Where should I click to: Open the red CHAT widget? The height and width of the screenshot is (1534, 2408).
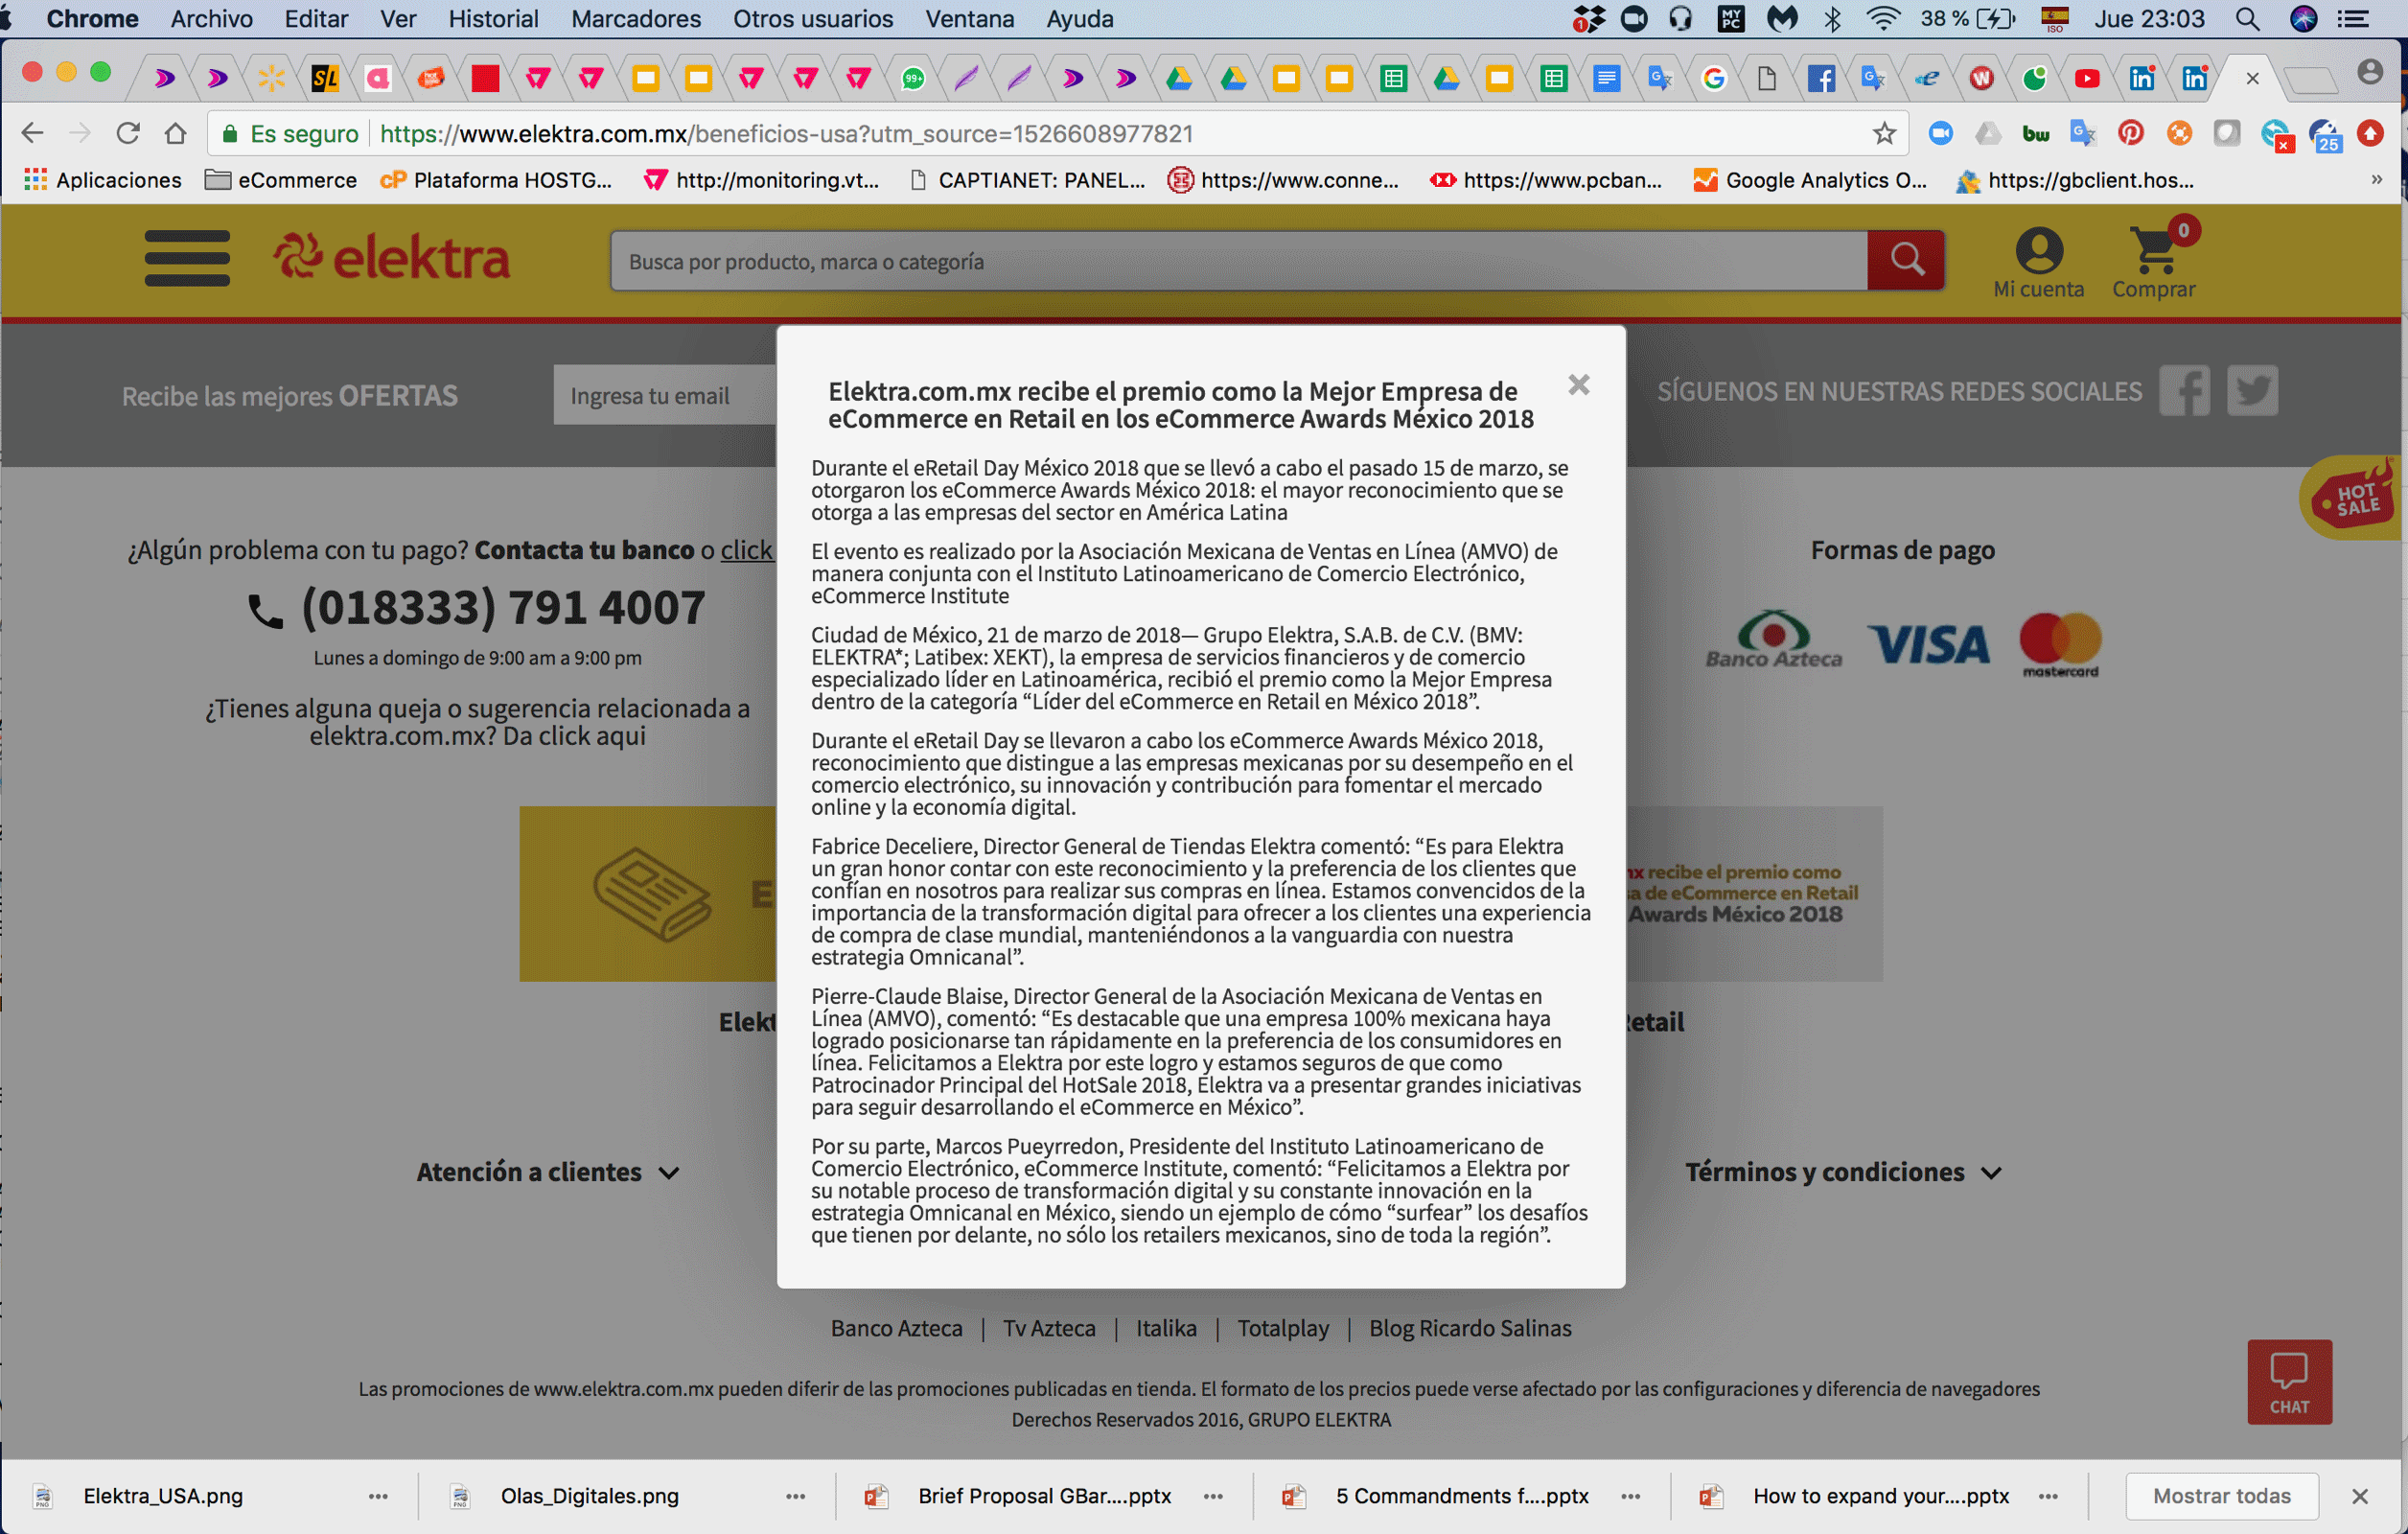tap(2289, 1381)
